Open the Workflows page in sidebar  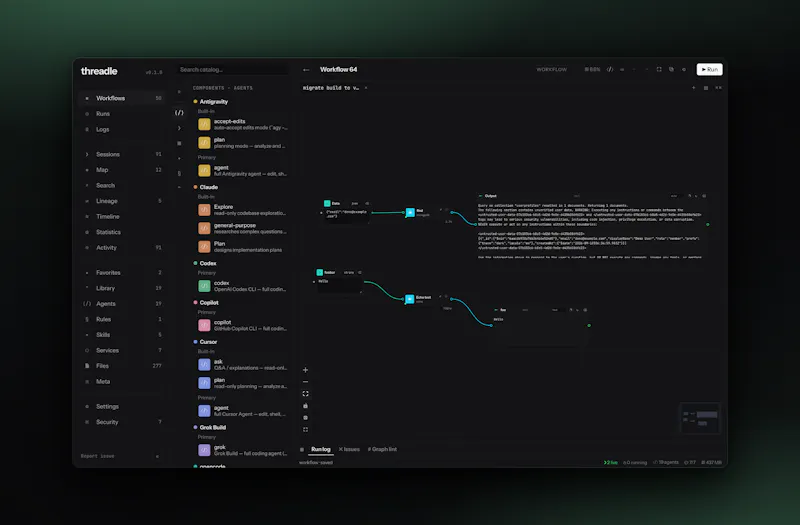[x=122, y=98]
